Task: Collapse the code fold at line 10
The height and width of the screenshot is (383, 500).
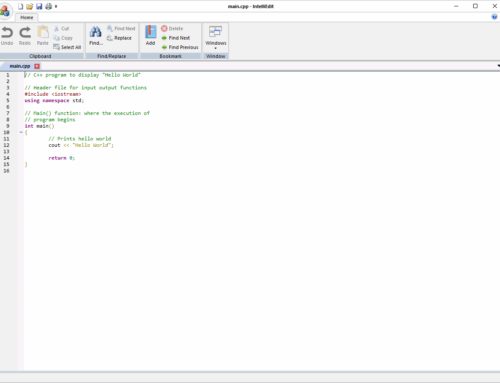Action: pos(21,132)
